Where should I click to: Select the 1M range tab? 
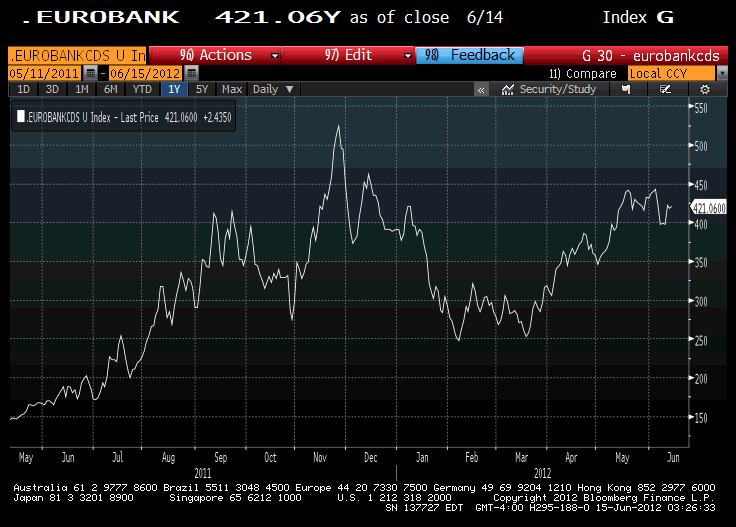coord(82,89)
